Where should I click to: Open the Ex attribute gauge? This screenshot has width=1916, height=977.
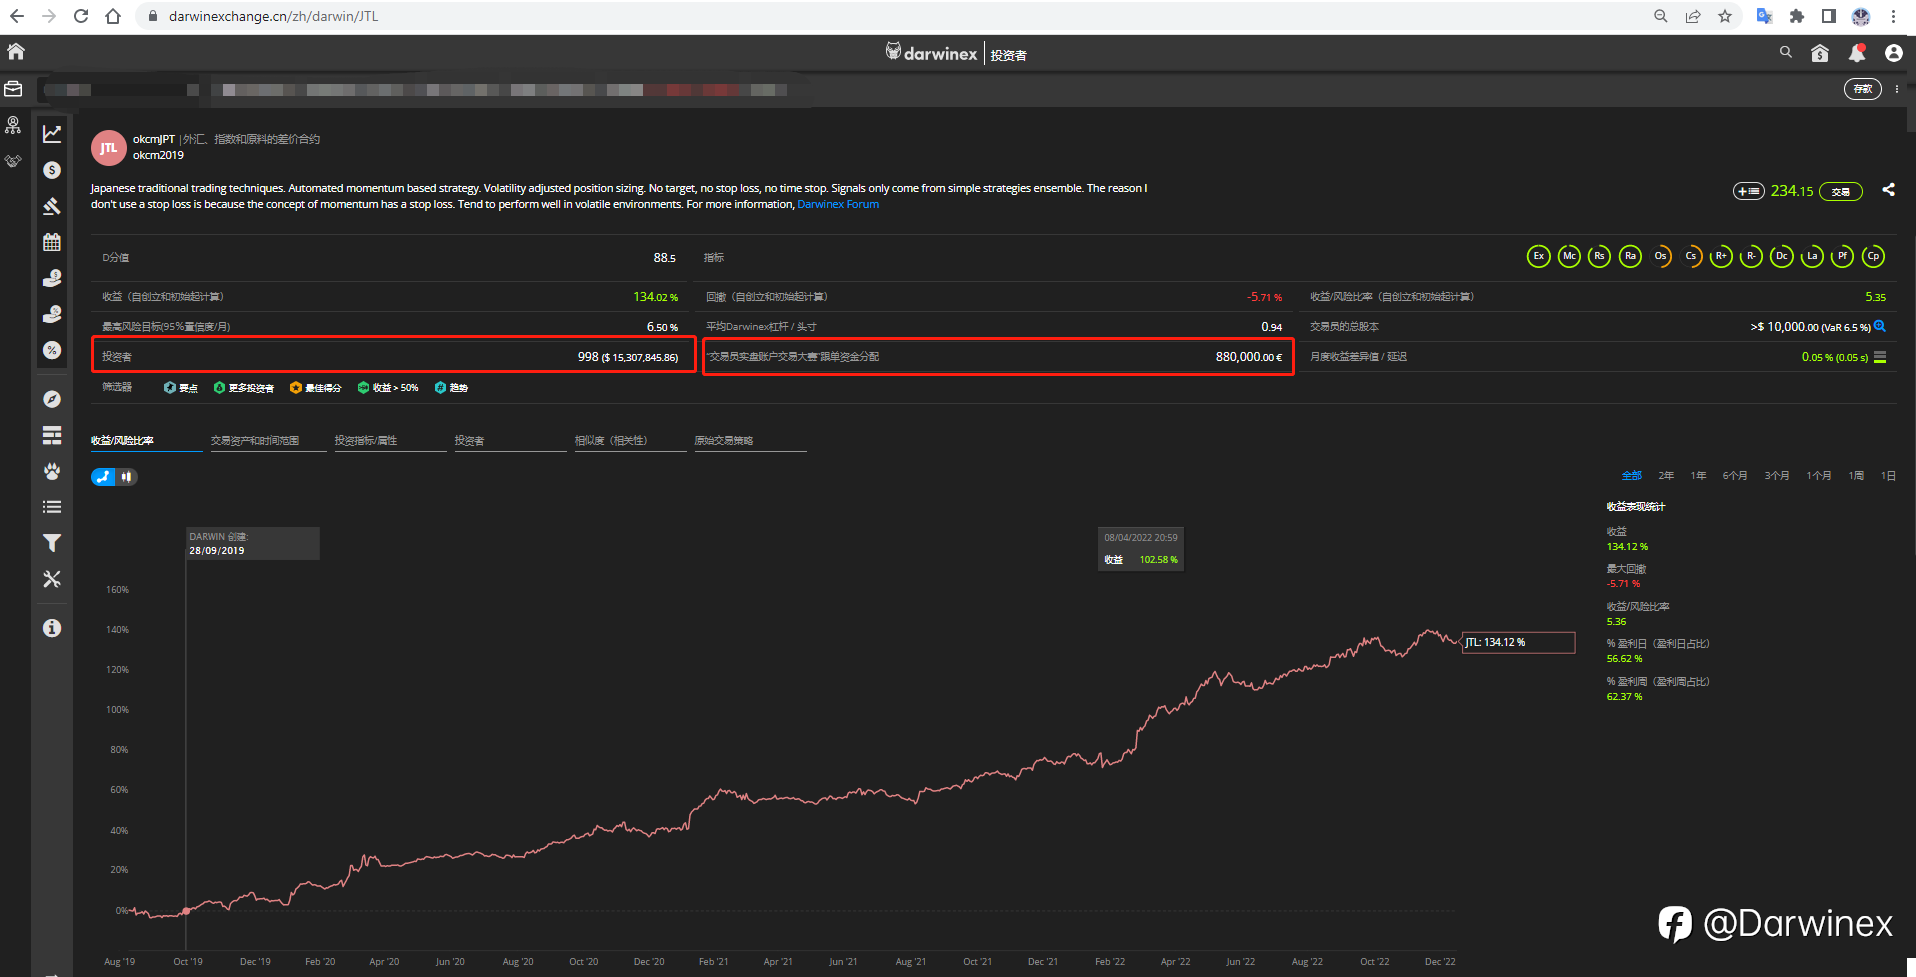[1539, 256]
